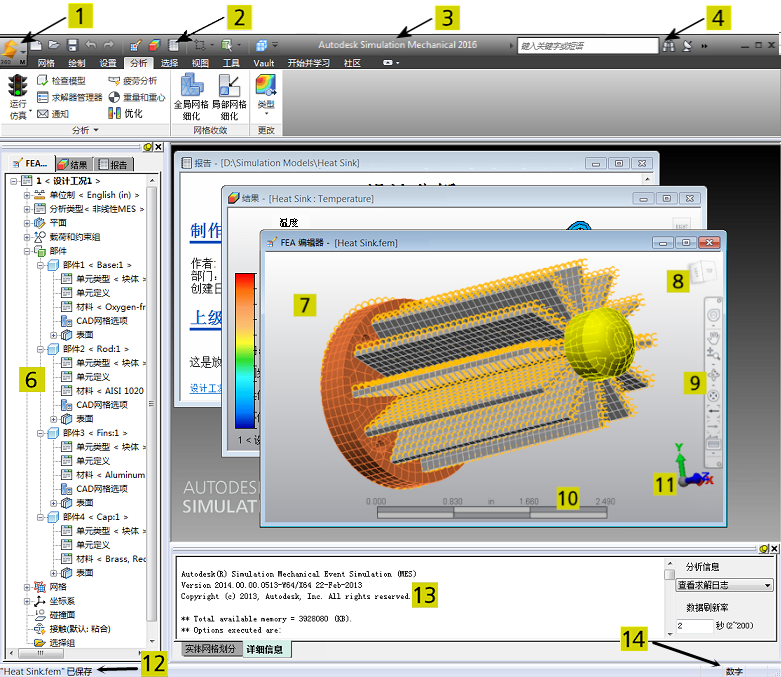Click the Report icon in quick access toolbar
The width and height of the screenshot is (781, 677).
(173, 45)
